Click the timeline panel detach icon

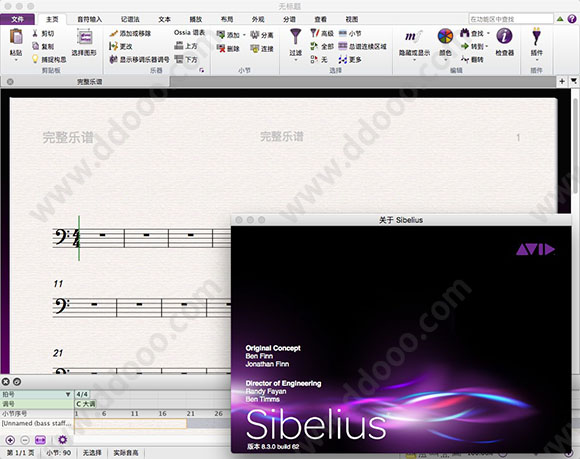(x=17, y=382)
